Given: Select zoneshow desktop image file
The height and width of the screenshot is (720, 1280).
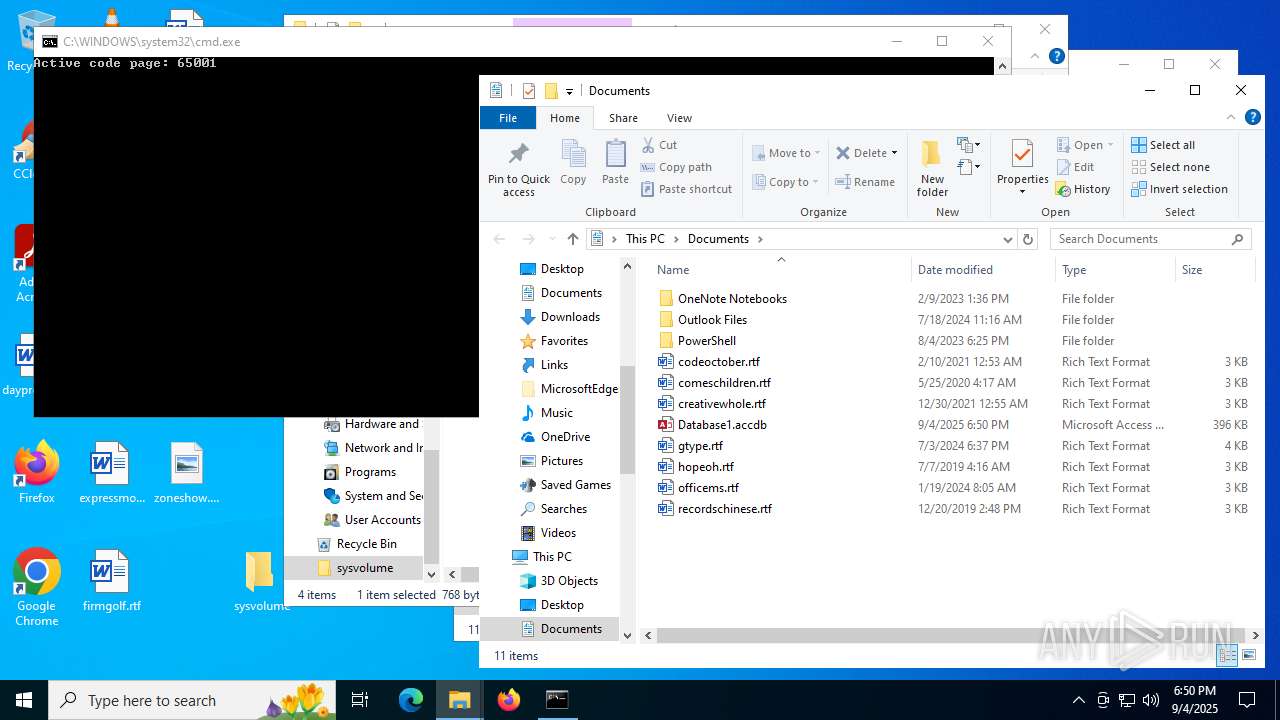Looking at the screenshot, I should 187,473.
